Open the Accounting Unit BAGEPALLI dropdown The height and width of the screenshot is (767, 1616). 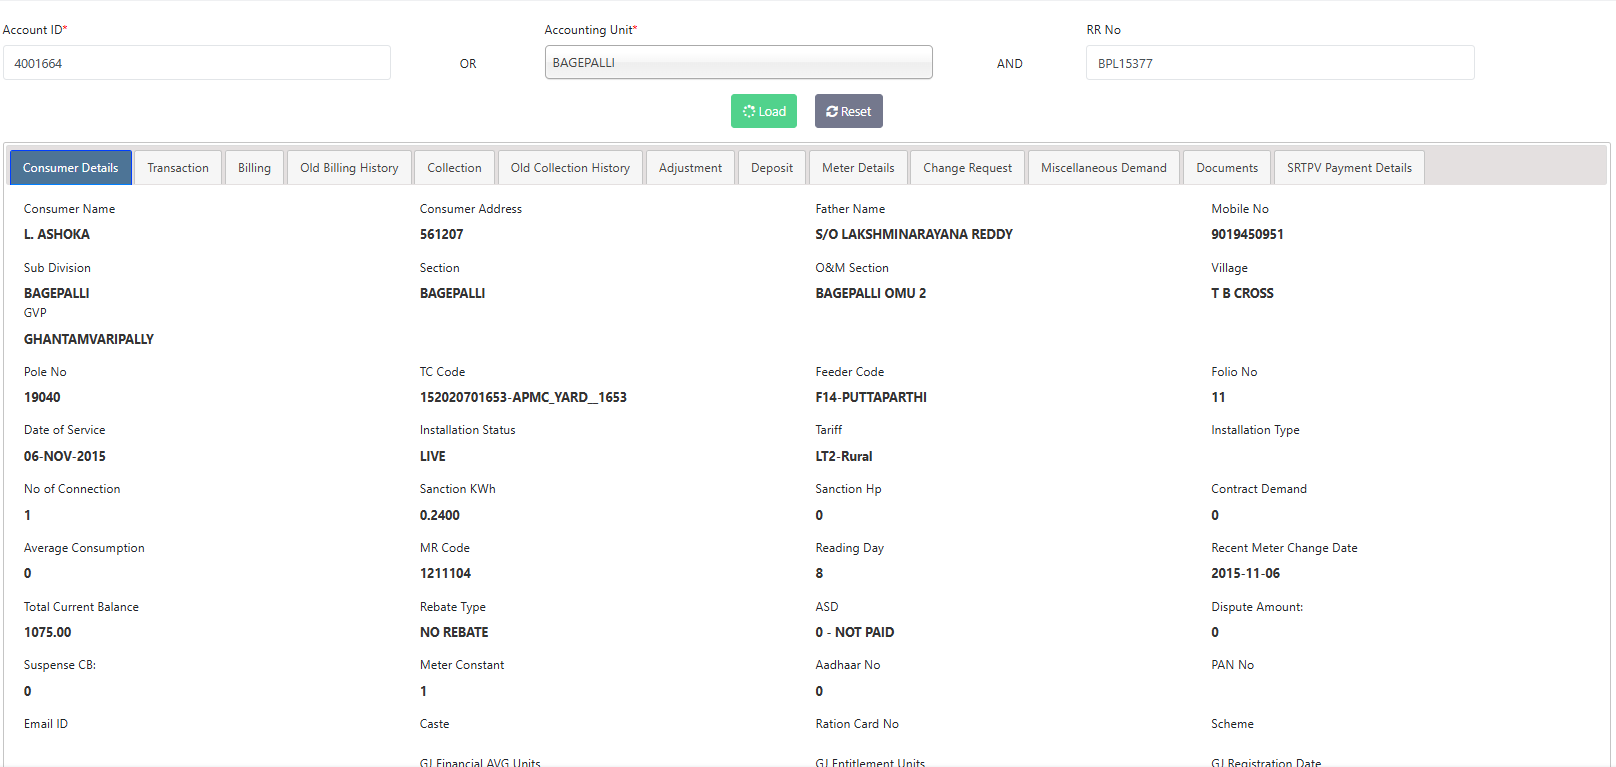point(738,62)
